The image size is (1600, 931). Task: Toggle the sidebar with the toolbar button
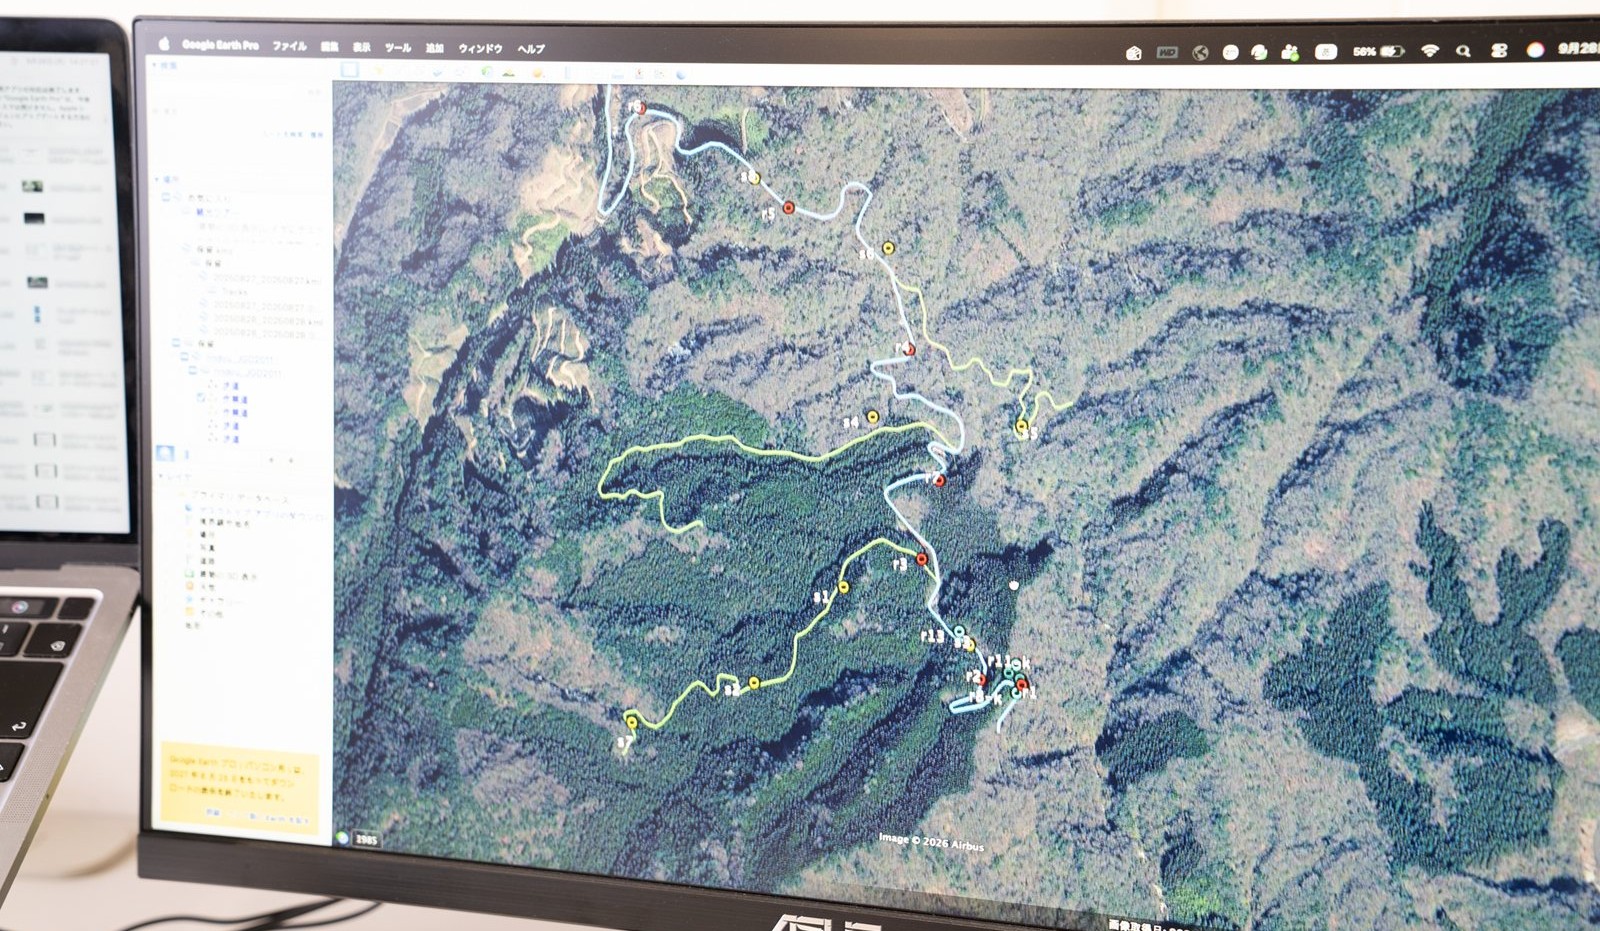(350, 70)
